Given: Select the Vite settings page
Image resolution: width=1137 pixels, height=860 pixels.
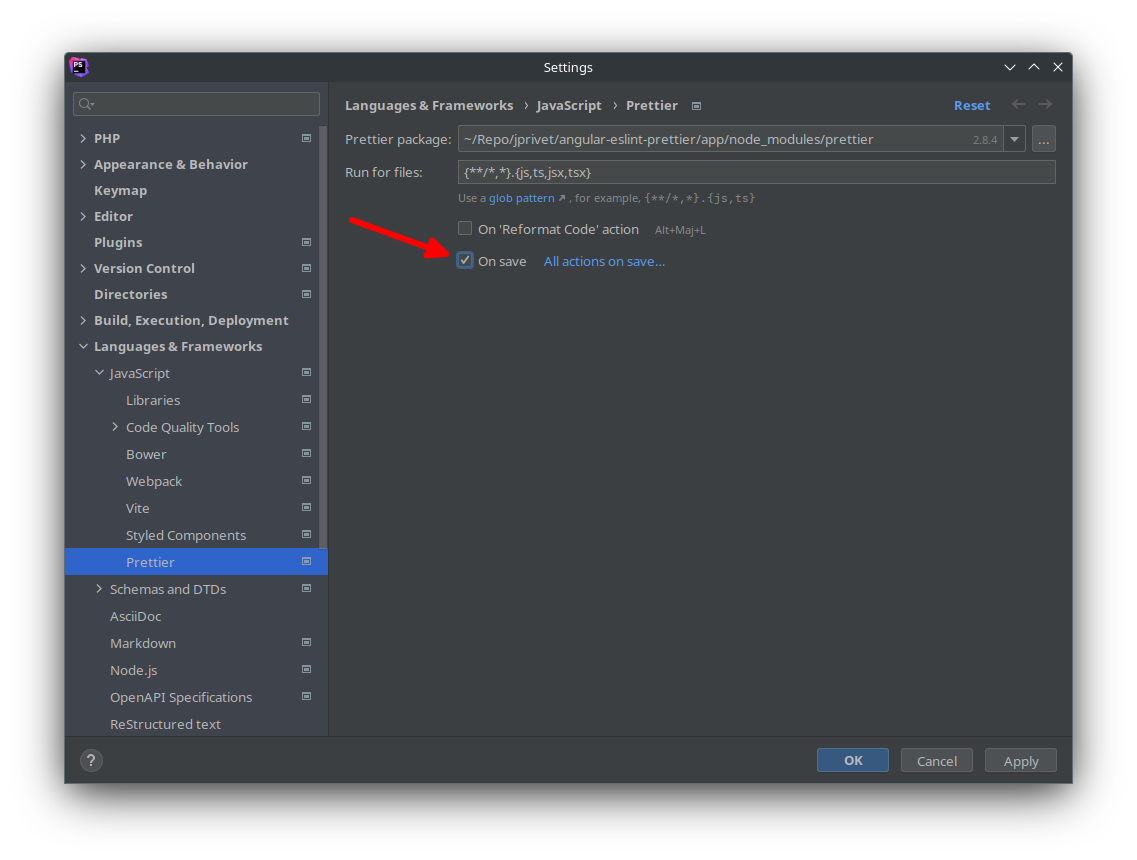Looking at the screenshot, I should pyautogui.click(x=138, y=508).
